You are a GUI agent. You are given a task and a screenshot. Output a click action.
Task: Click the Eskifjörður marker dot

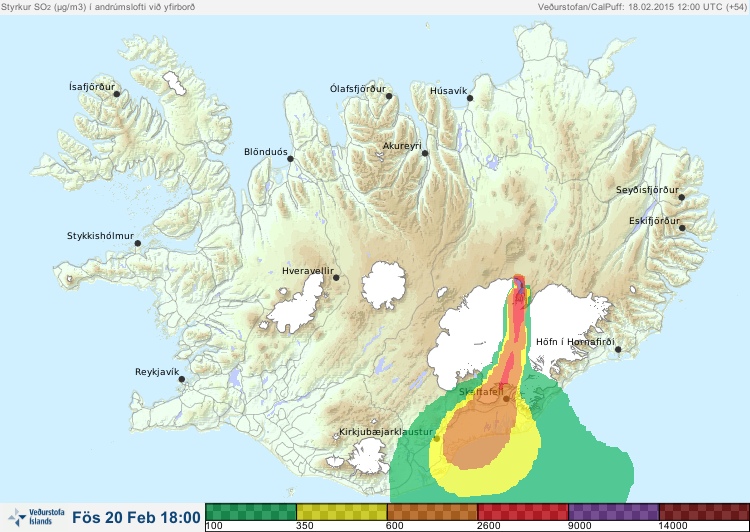682,228
